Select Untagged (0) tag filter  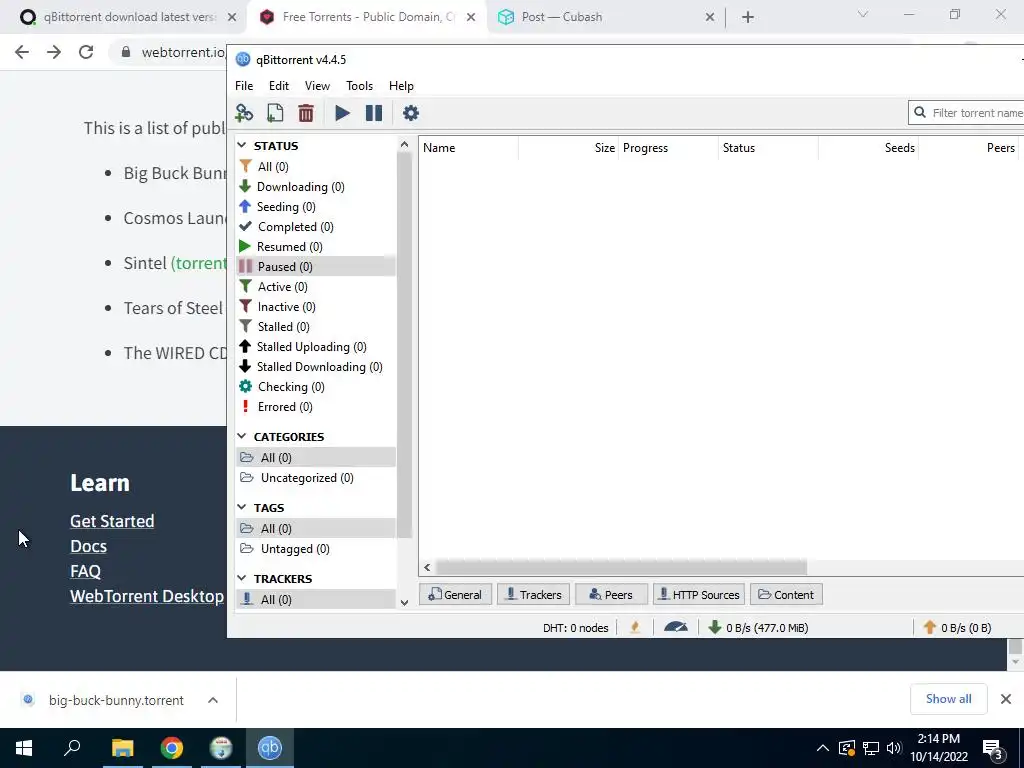(x=316, y=549)
